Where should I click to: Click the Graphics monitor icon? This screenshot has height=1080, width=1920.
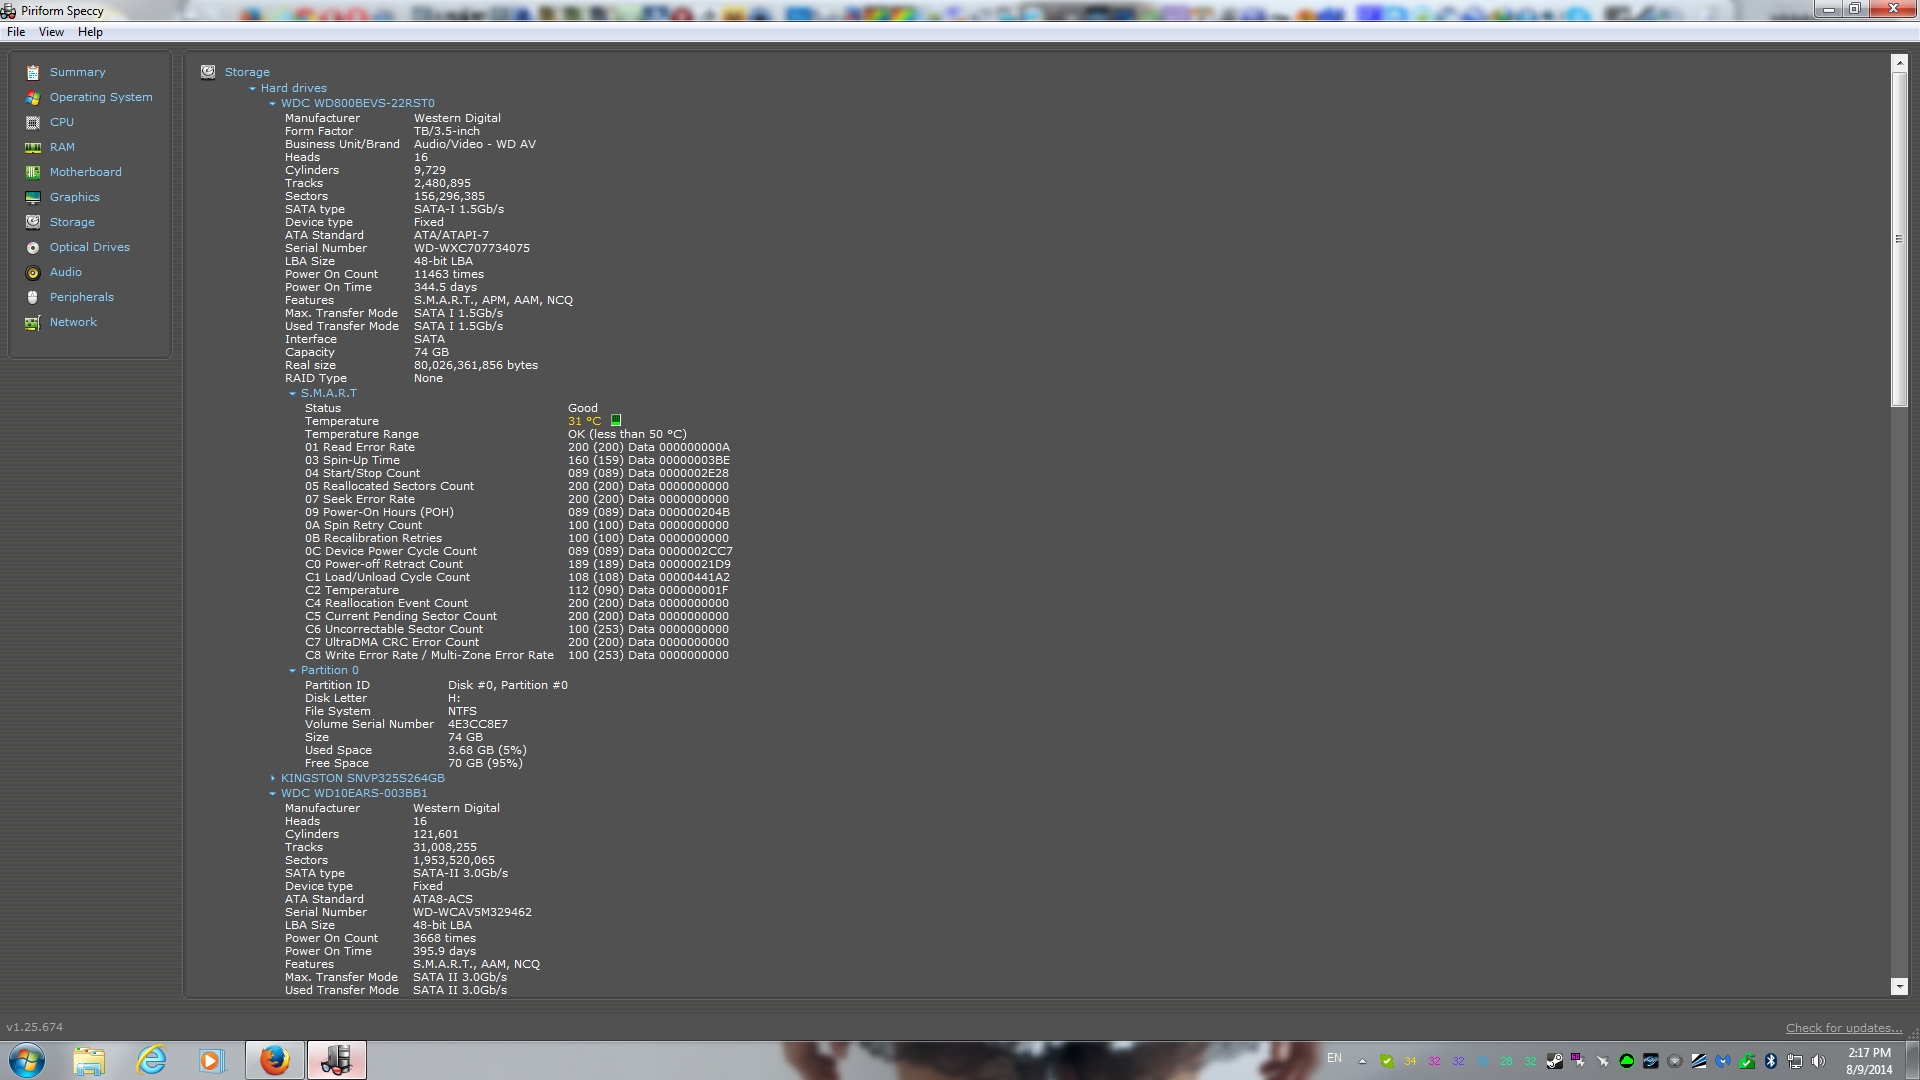click(33, 197)
